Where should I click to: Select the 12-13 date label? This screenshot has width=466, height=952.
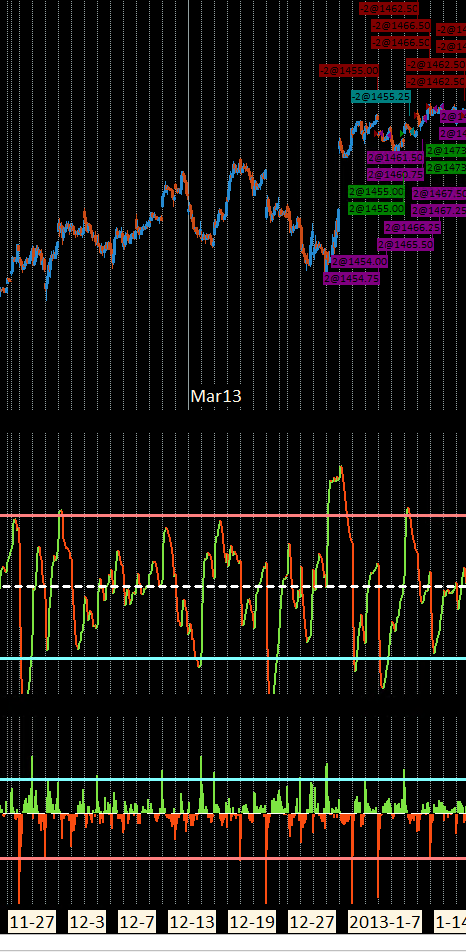point(192,922)
